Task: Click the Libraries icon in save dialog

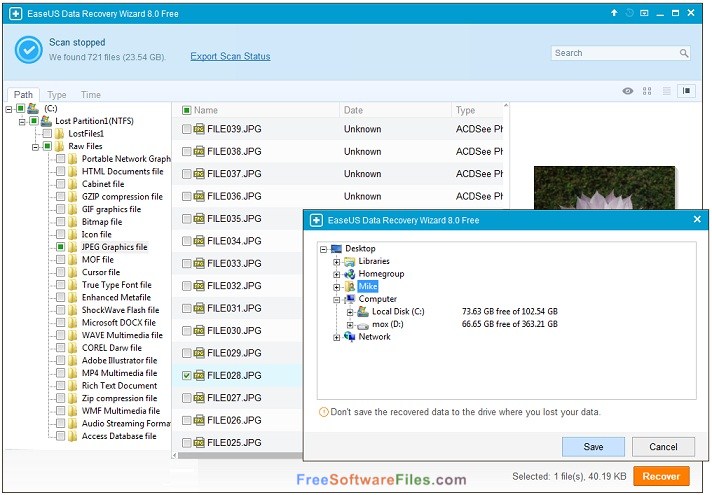Action: [349, 261]
